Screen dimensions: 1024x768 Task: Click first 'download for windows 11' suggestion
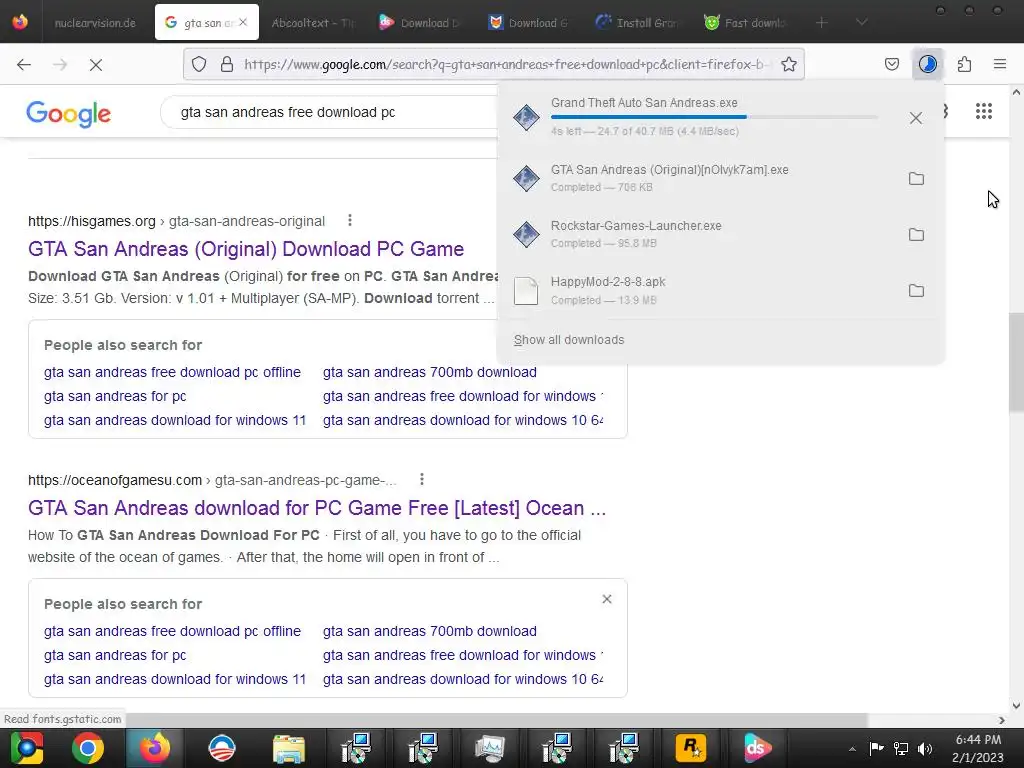pos(175,421)
